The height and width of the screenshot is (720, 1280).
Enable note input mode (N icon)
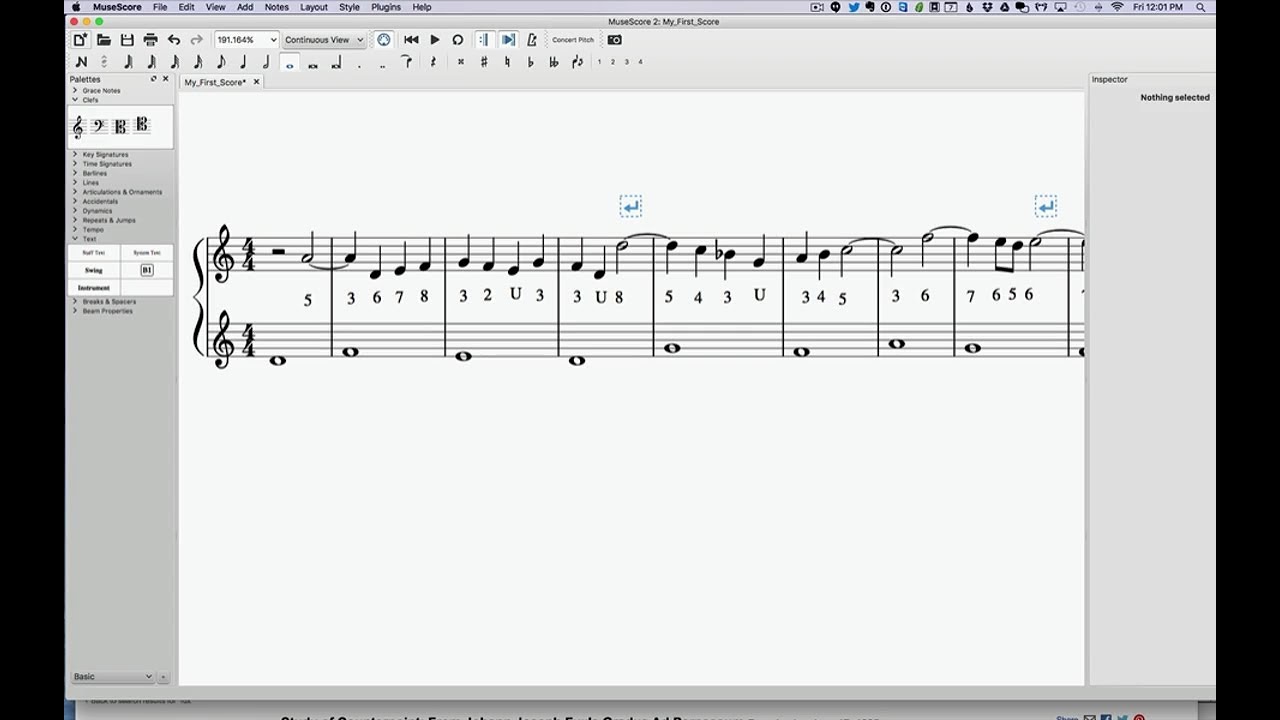click(81, 62)
